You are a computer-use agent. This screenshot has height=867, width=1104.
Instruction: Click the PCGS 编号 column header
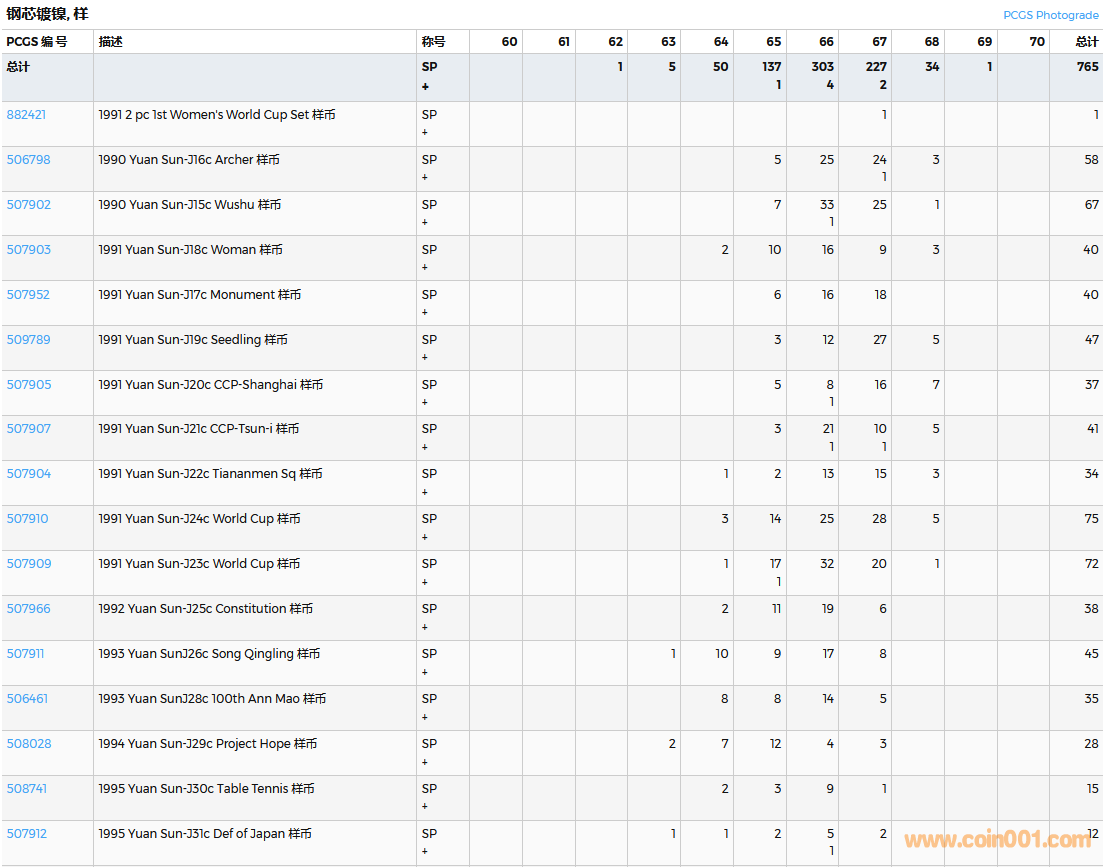pos(37,42)
